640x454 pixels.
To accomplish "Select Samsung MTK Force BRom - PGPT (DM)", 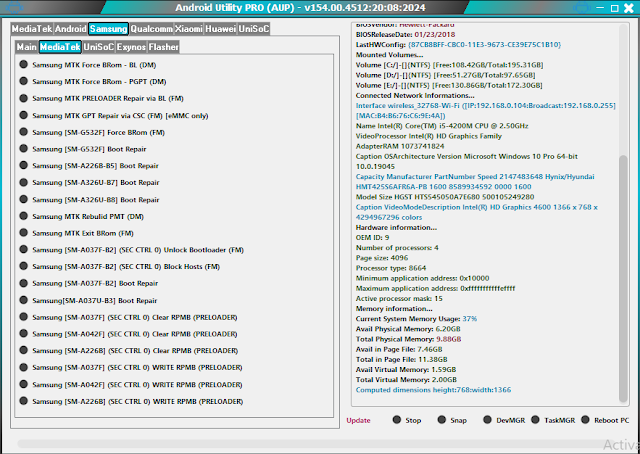I will click(93, 82).
